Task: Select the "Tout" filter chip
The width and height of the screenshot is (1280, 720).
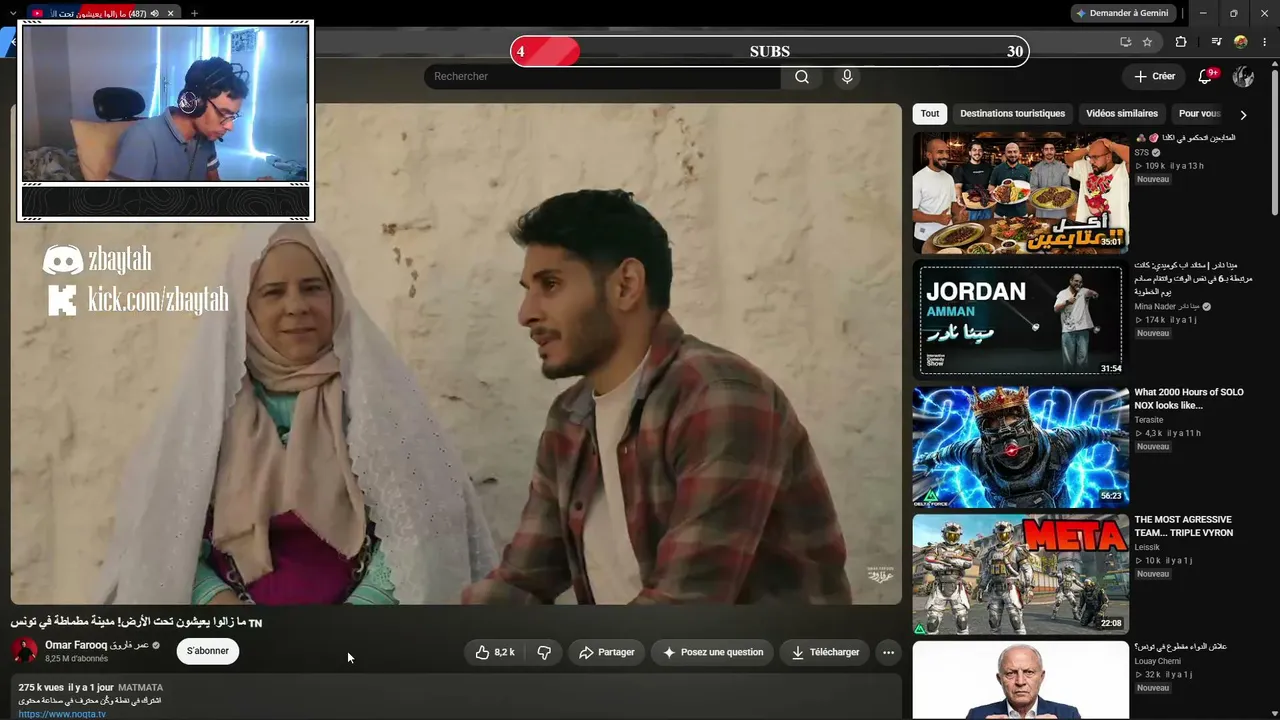Action: tap(930, 114)
